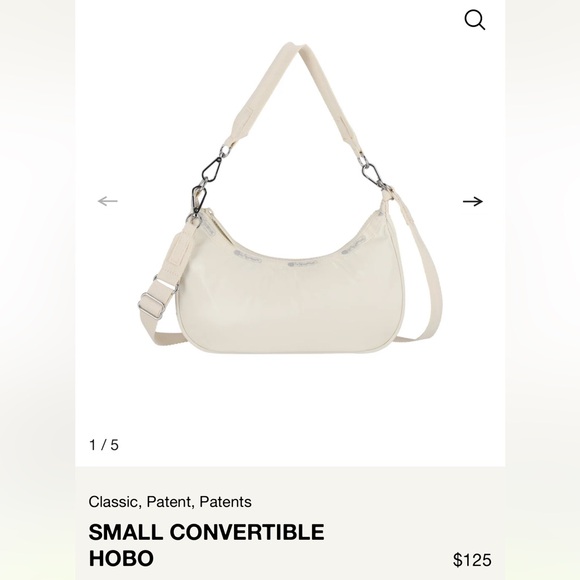Click the magnifying glass zoom icon
580x580 pixels.
475,19
